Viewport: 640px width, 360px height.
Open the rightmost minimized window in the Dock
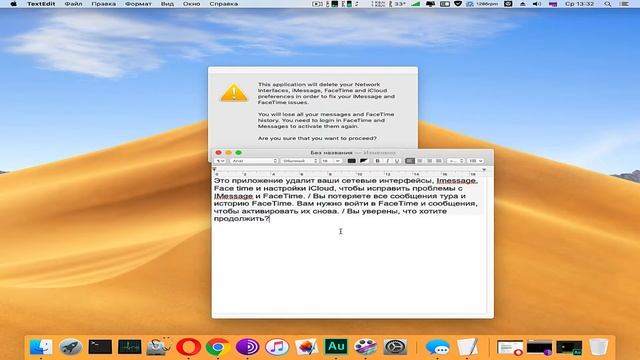(569, 347)
